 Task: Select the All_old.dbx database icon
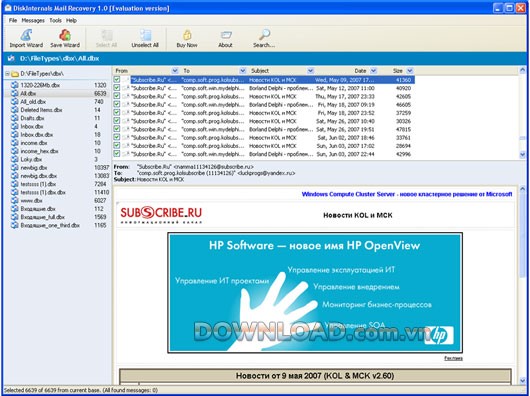coord(15,102)
